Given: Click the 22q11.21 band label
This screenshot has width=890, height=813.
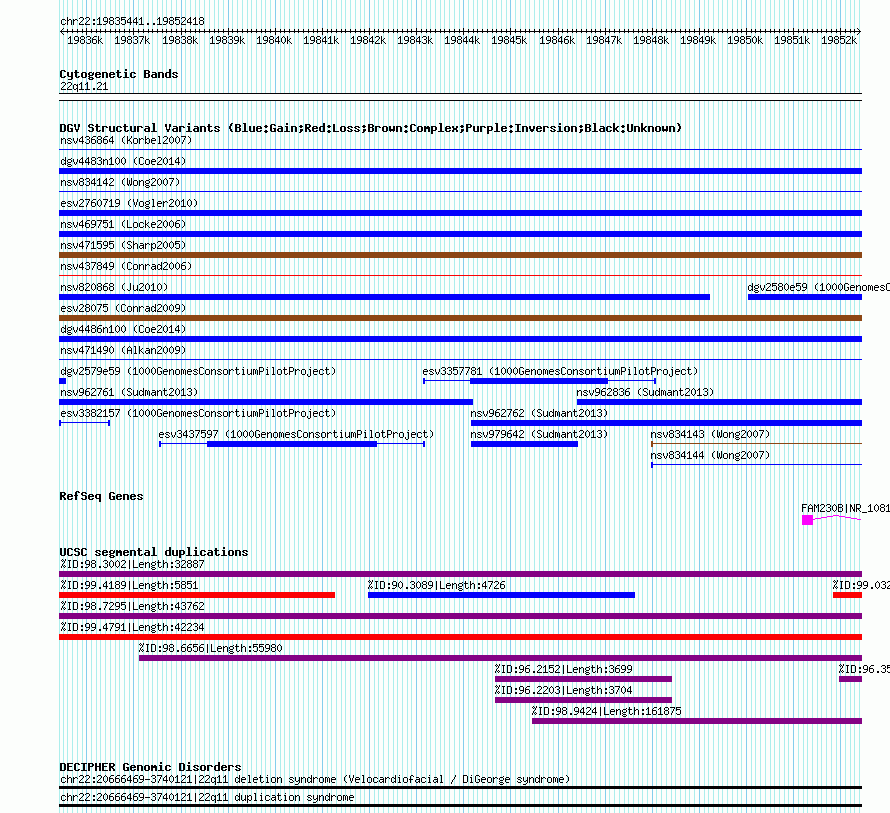Looking at the screenshot, I should point(84,86).
